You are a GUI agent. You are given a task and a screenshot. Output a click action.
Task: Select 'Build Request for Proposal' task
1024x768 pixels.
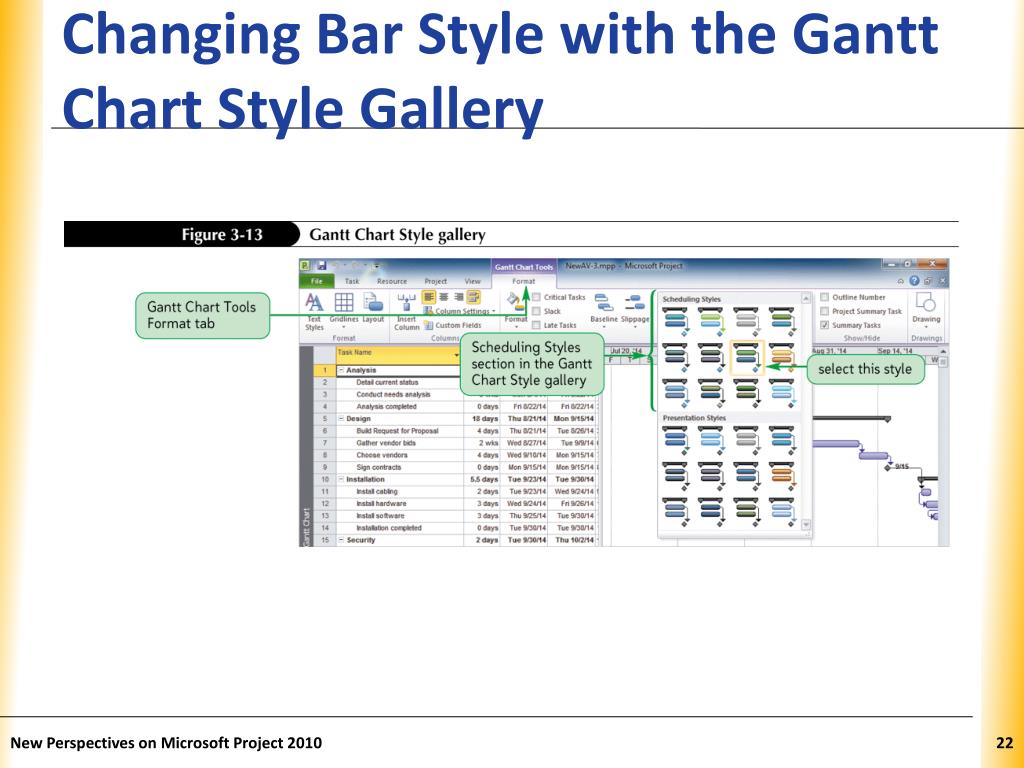click(x=397, y=431)
